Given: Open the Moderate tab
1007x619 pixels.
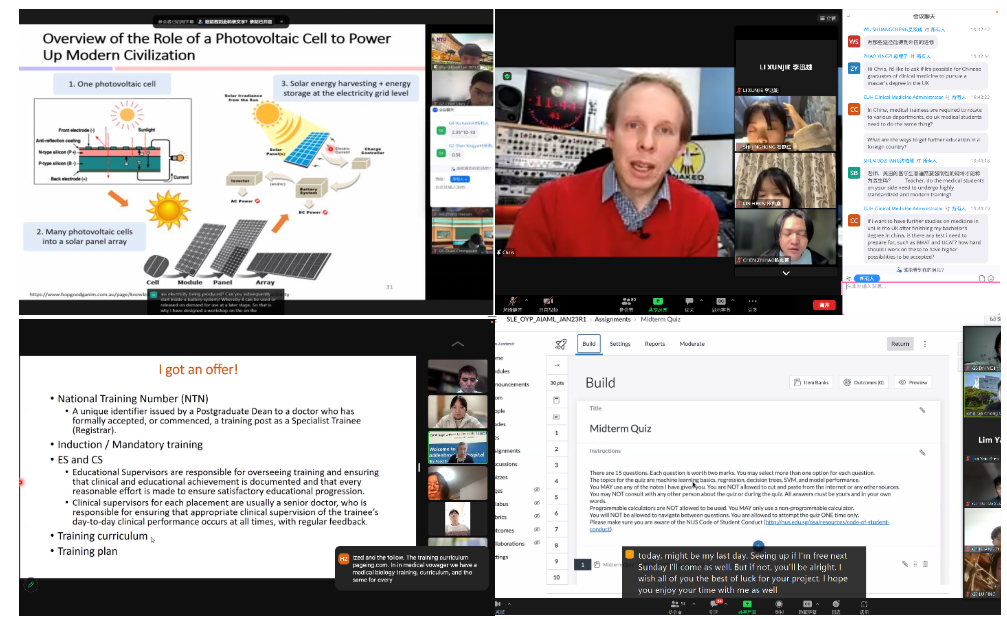Looking at the screenshot, I should (x=692, y=344).
